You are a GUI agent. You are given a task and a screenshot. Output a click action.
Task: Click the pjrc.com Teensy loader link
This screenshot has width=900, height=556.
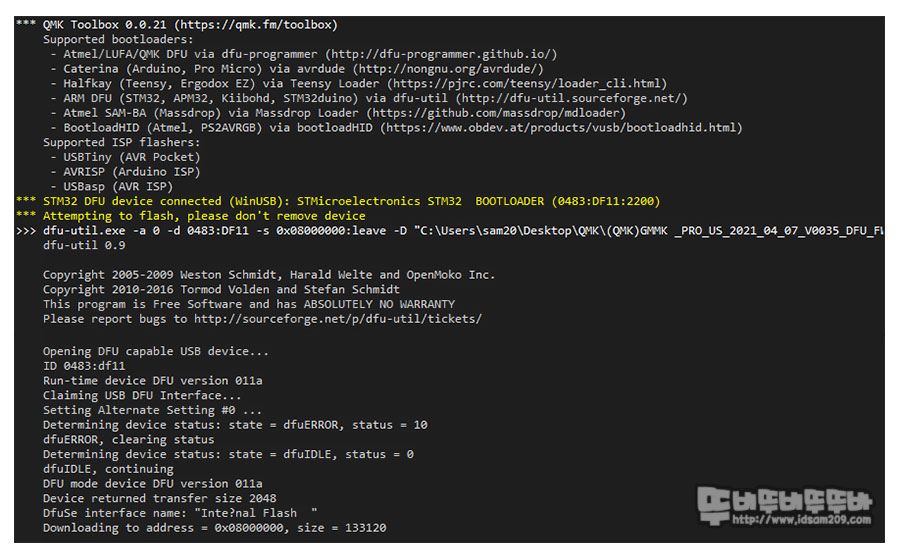coord(527,84)
